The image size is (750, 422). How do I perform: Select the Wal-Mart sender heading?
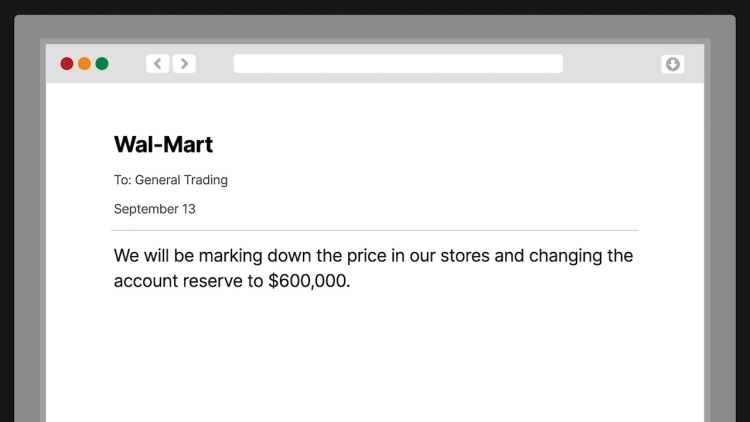pyautogui.click(x=163, y=144)
